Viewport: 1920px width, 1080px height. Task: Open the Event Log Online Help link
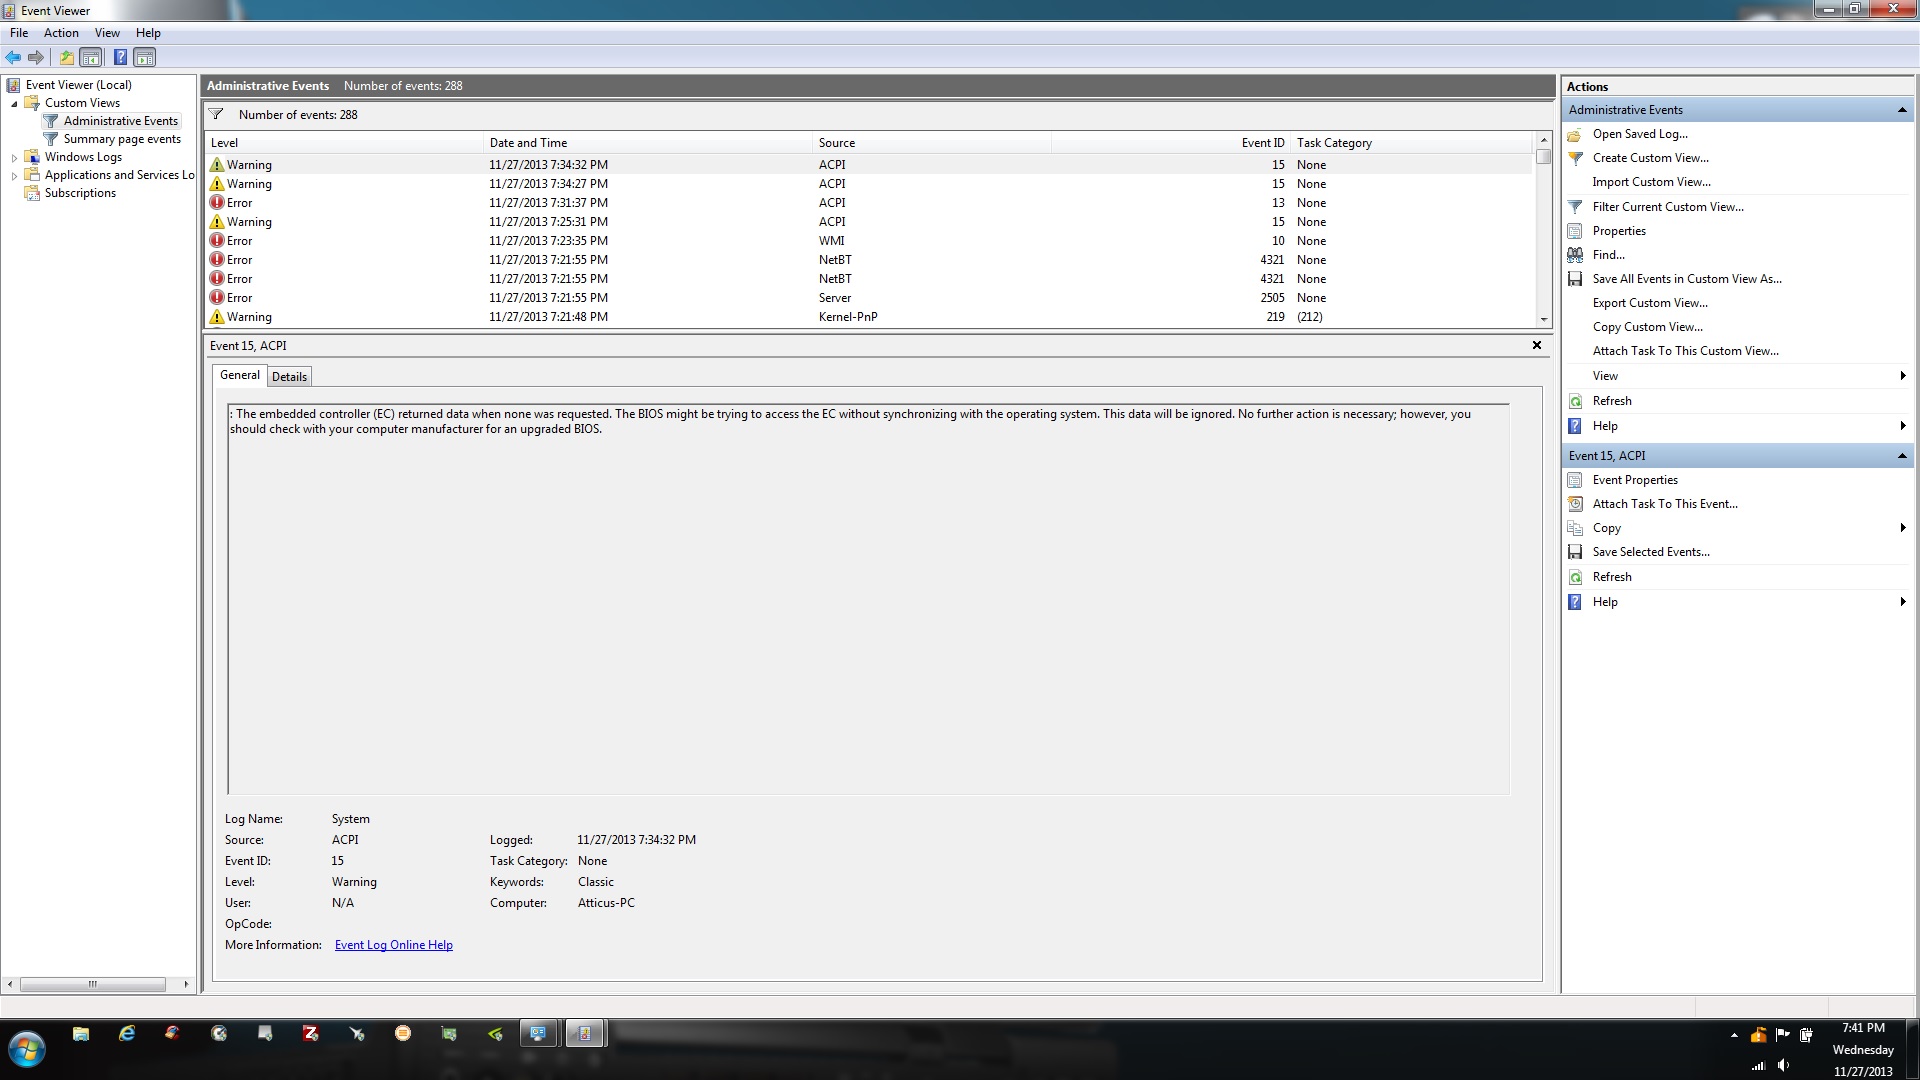393,945
